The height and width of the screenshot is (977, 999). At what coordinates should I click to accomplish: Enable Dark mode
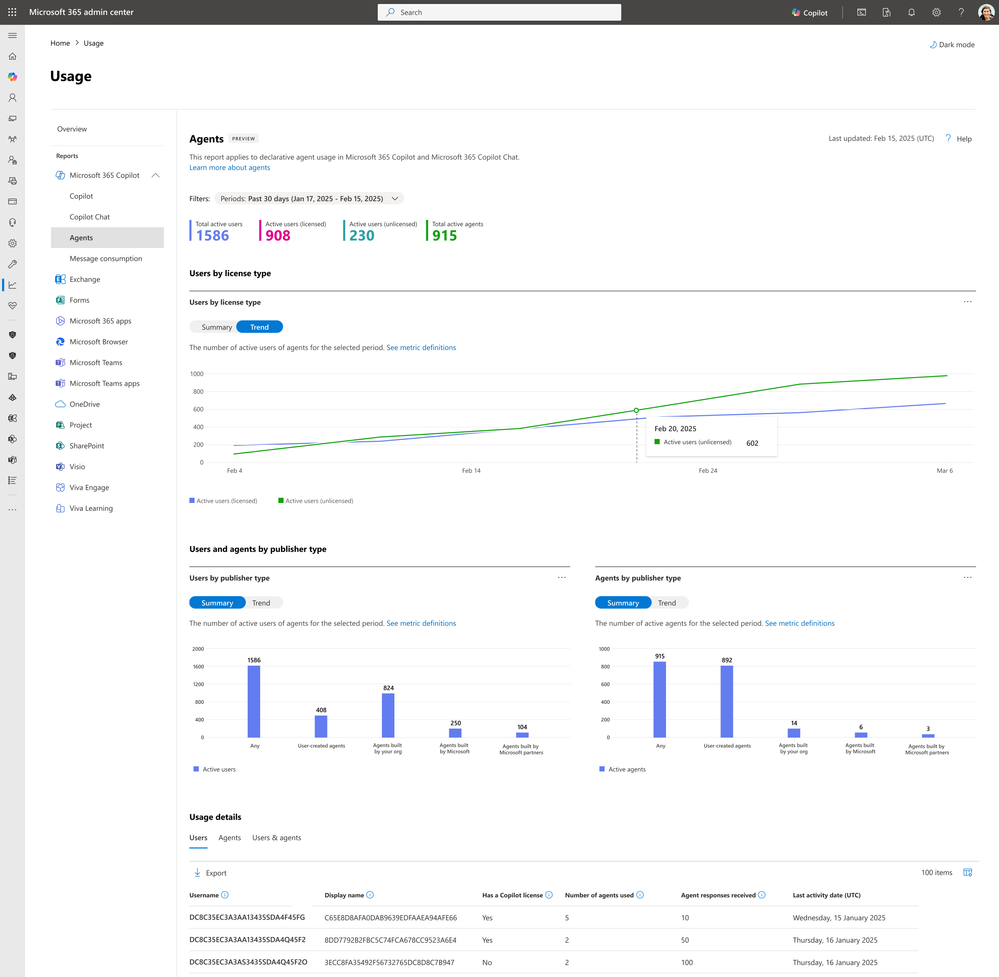pyautogui.click(x=951, y=44)
